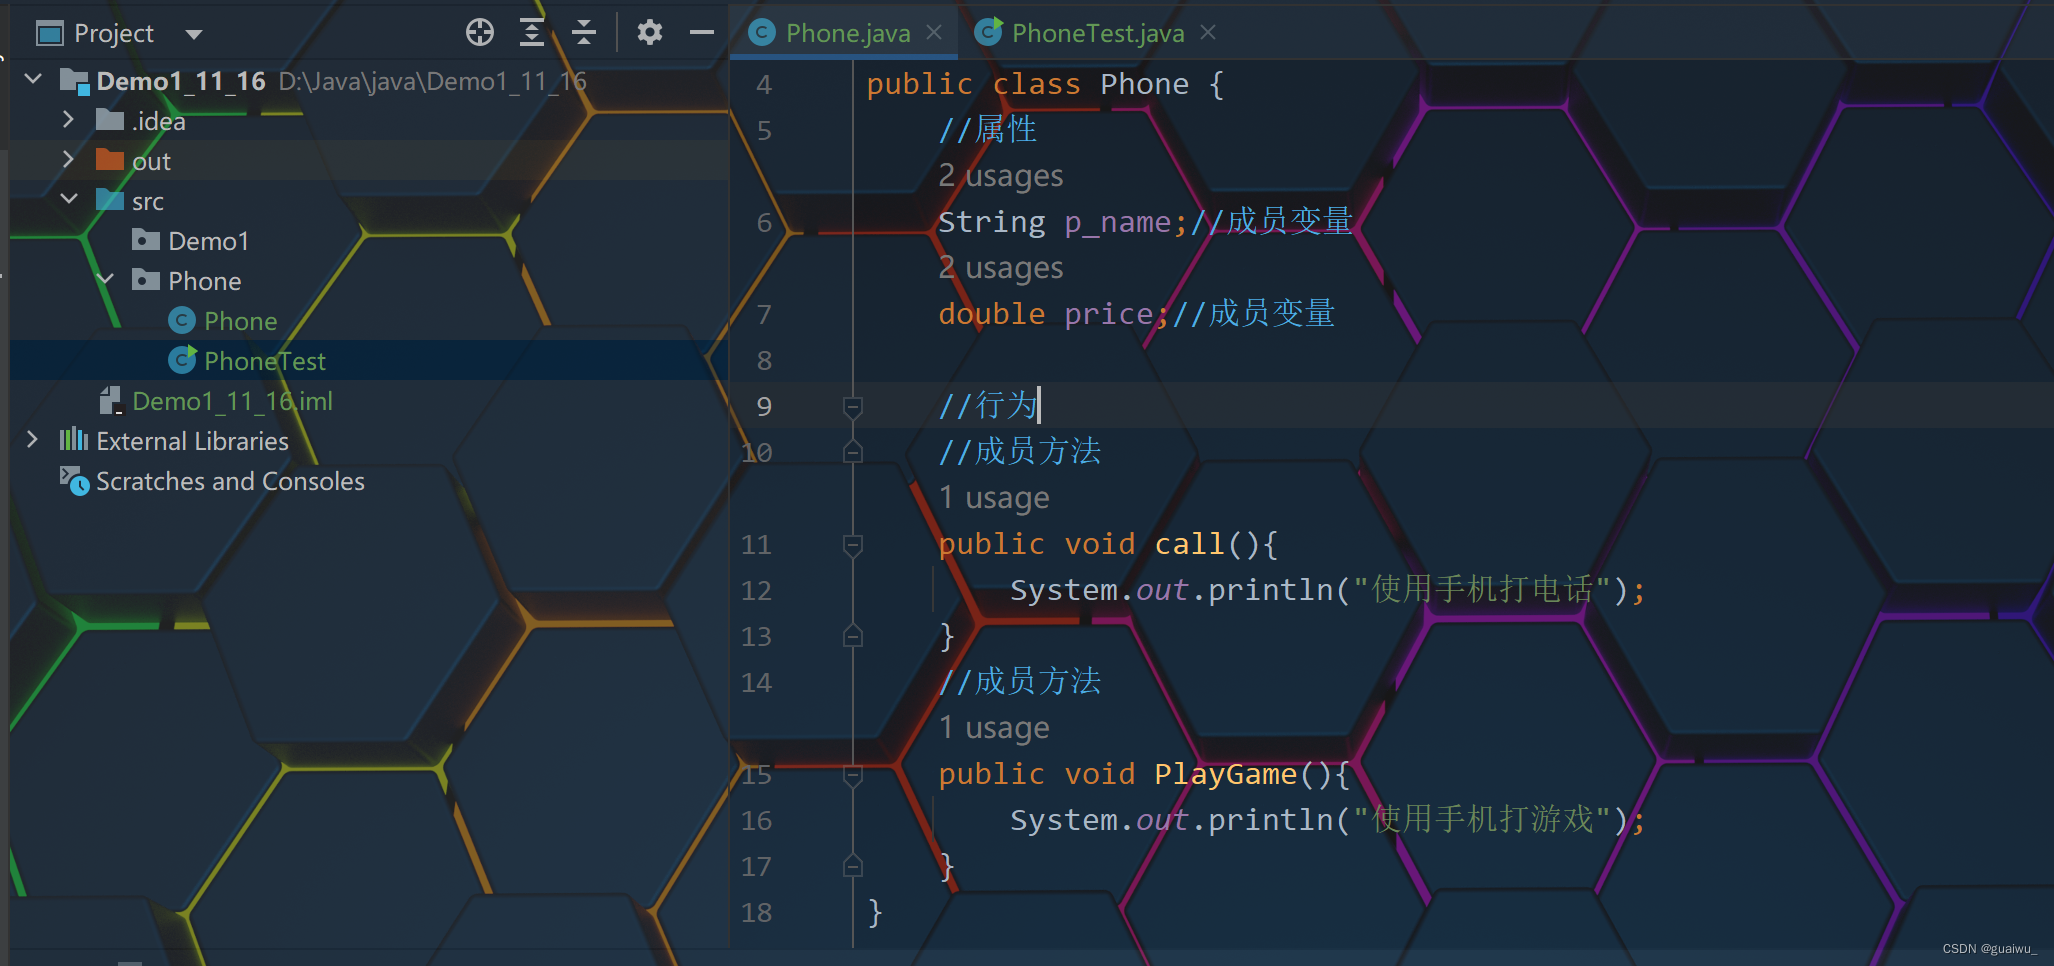This screenshot has height=966, width=2054.
Task: Open the Project view dropdown arrow
Action: point(194,35)
